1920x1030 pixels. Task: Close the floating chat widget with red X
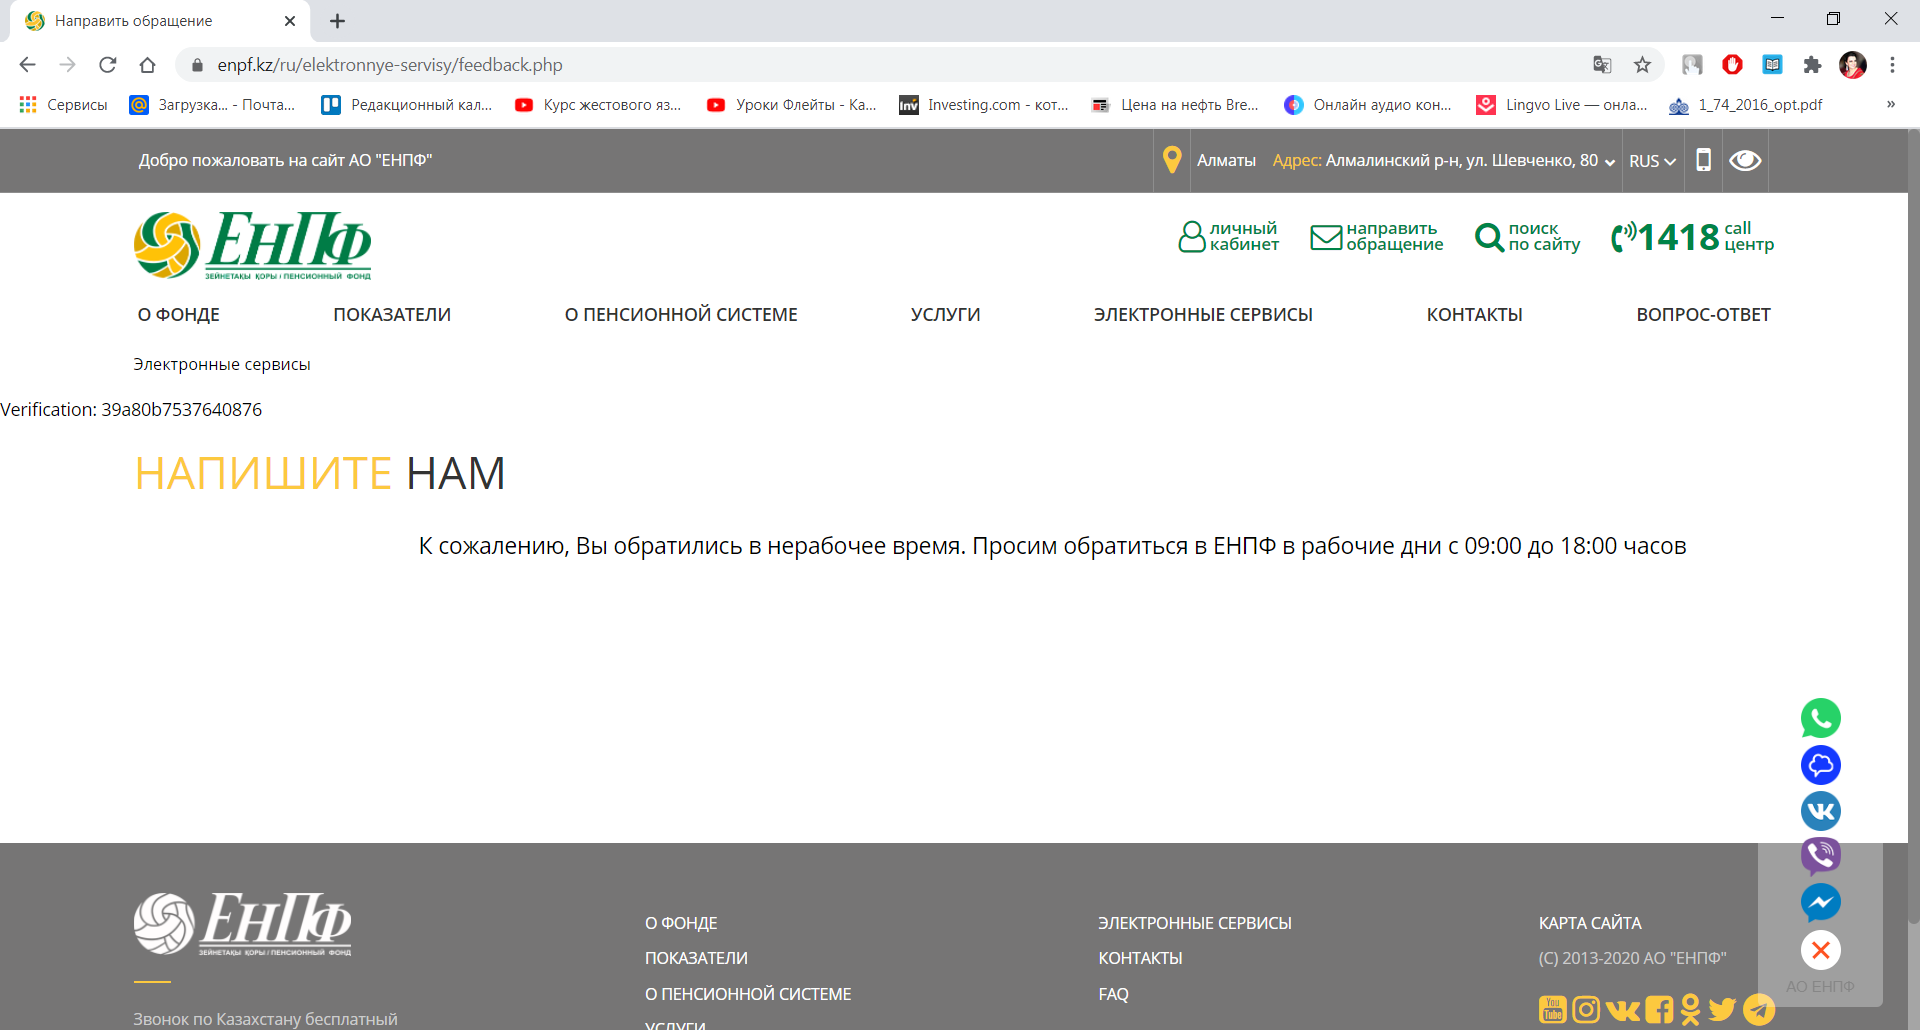pyautogui.click(x=1820, y=950)
